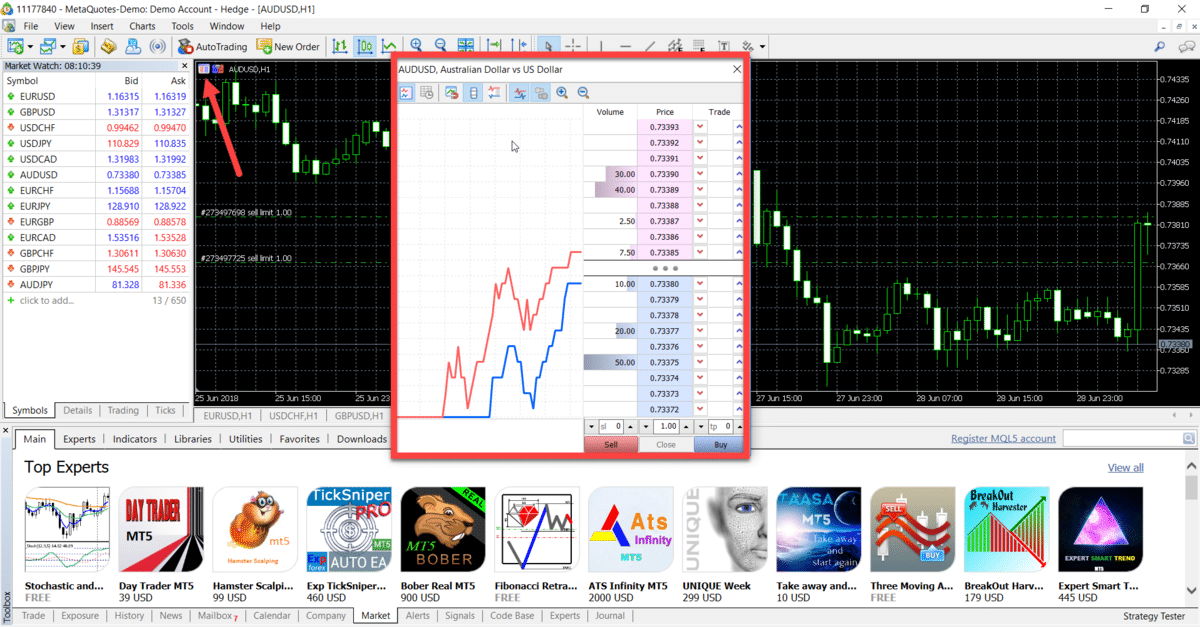
Task: Click New Order in toolbar
Action: click(x=288, y=46)
